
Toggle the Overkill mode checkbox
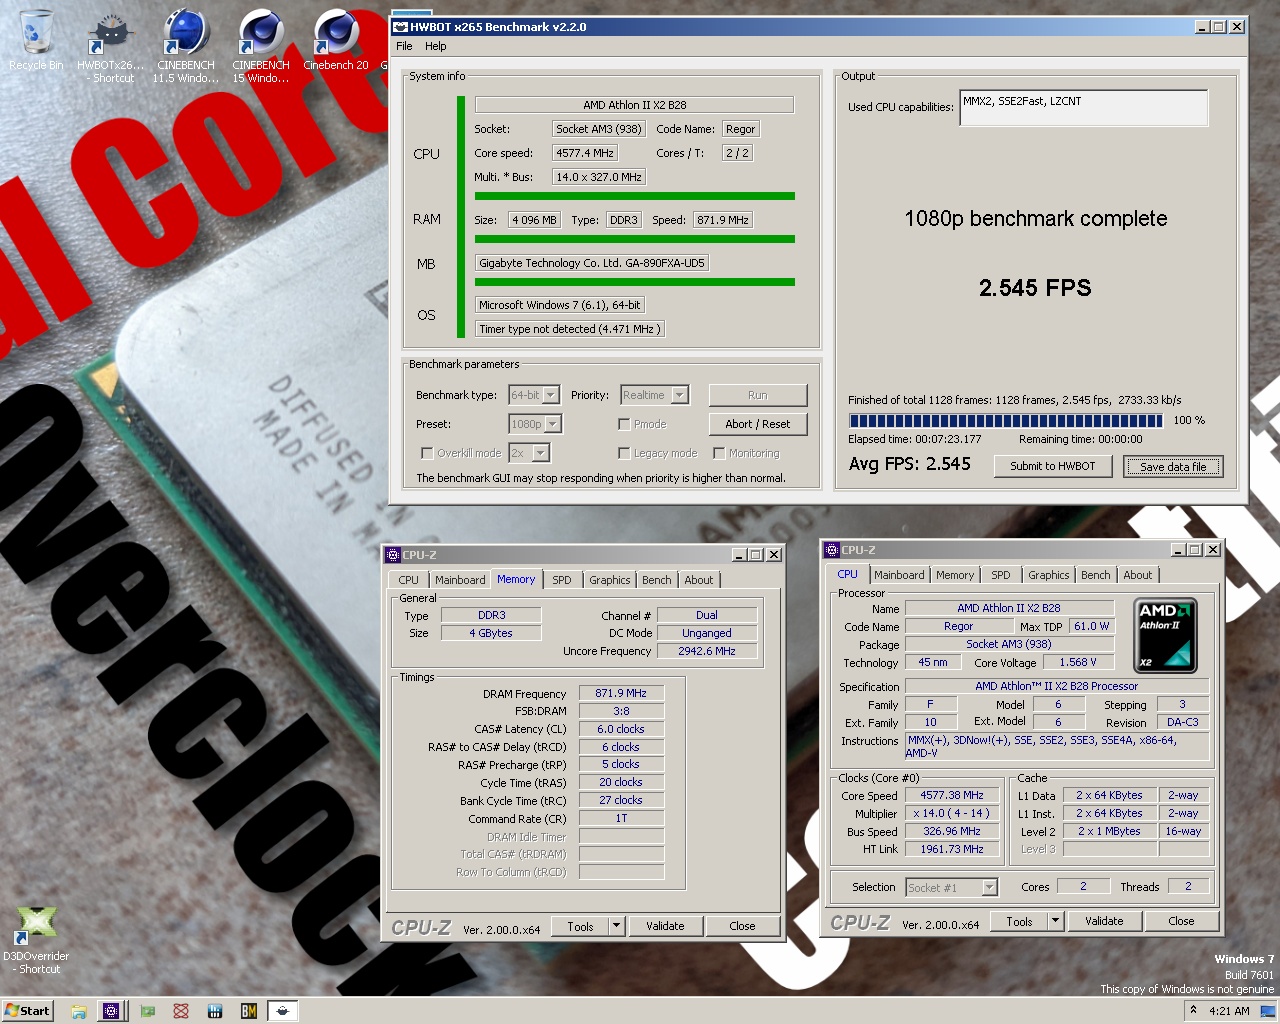coord(427,453)
